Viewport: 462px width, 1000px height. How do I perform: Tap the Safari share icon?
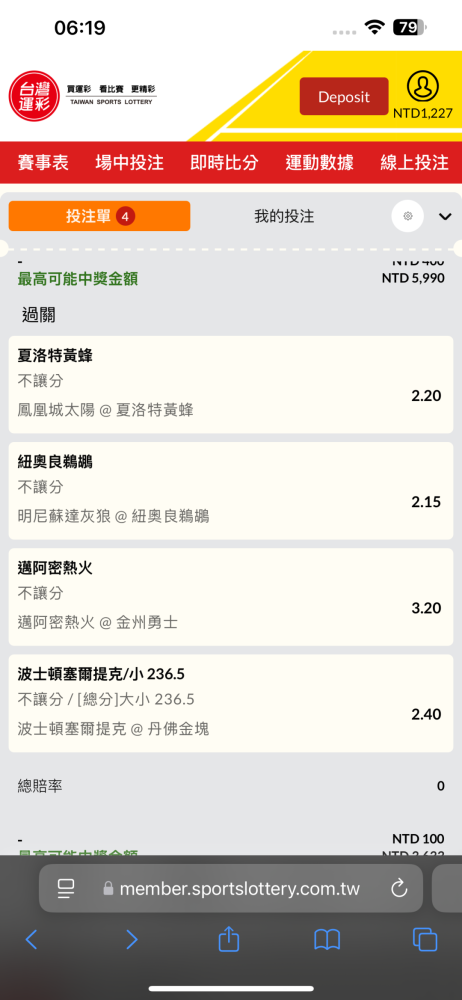[228, 939]
